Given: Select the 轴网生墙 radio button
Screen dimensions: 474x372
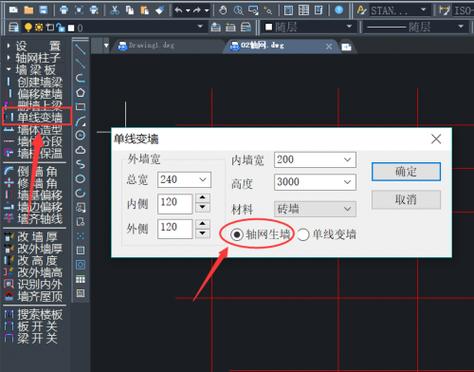Looking at the screenshot, I should tap(236, 235).
